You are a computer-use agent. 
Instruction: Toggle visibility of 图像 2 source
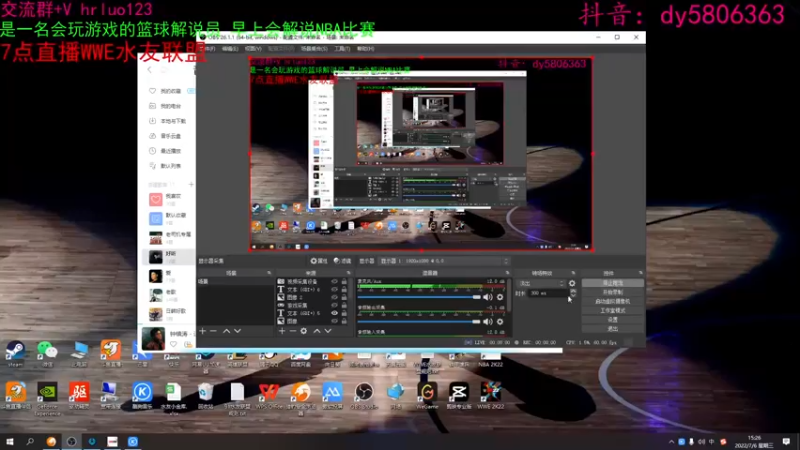[x=334, y=297]
